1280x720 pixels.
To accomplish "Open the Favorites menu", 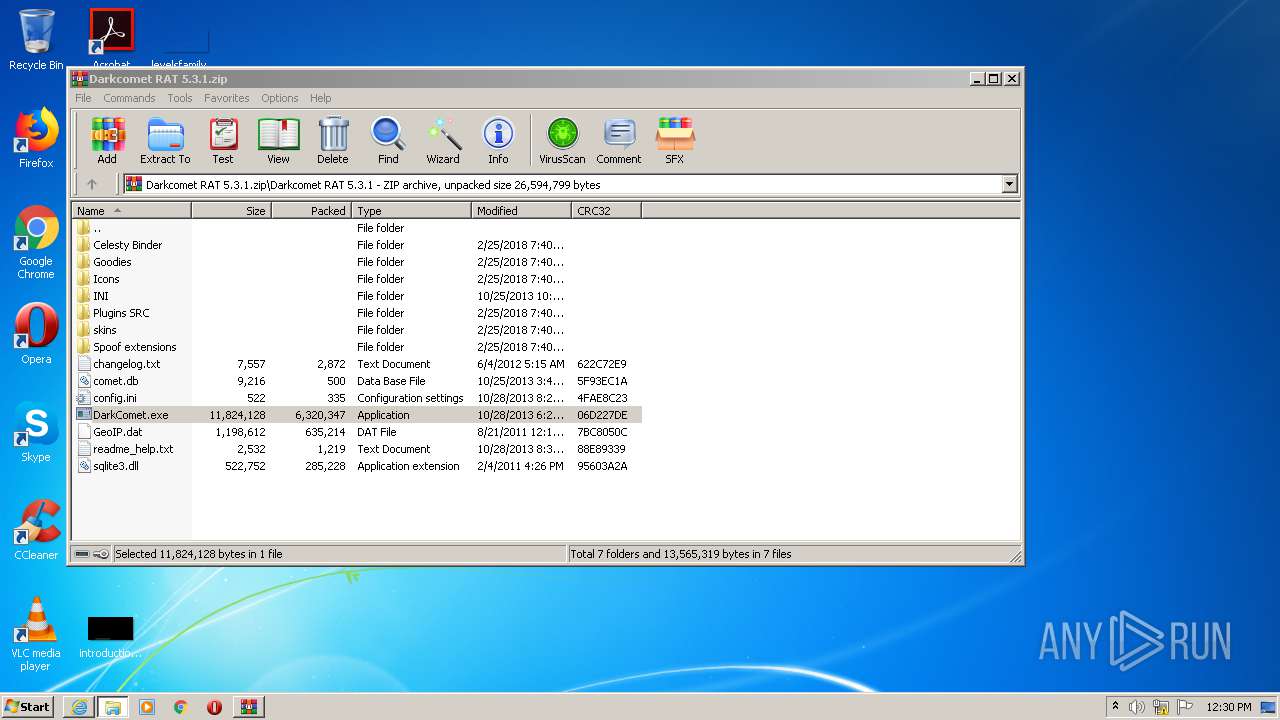I will coord(227,98).
